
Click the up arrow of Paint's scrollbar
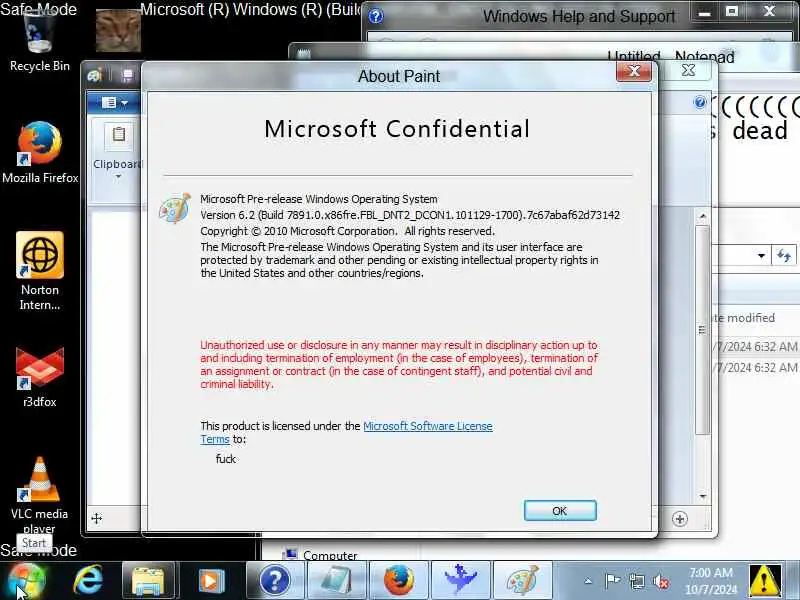tap(703, 216)
